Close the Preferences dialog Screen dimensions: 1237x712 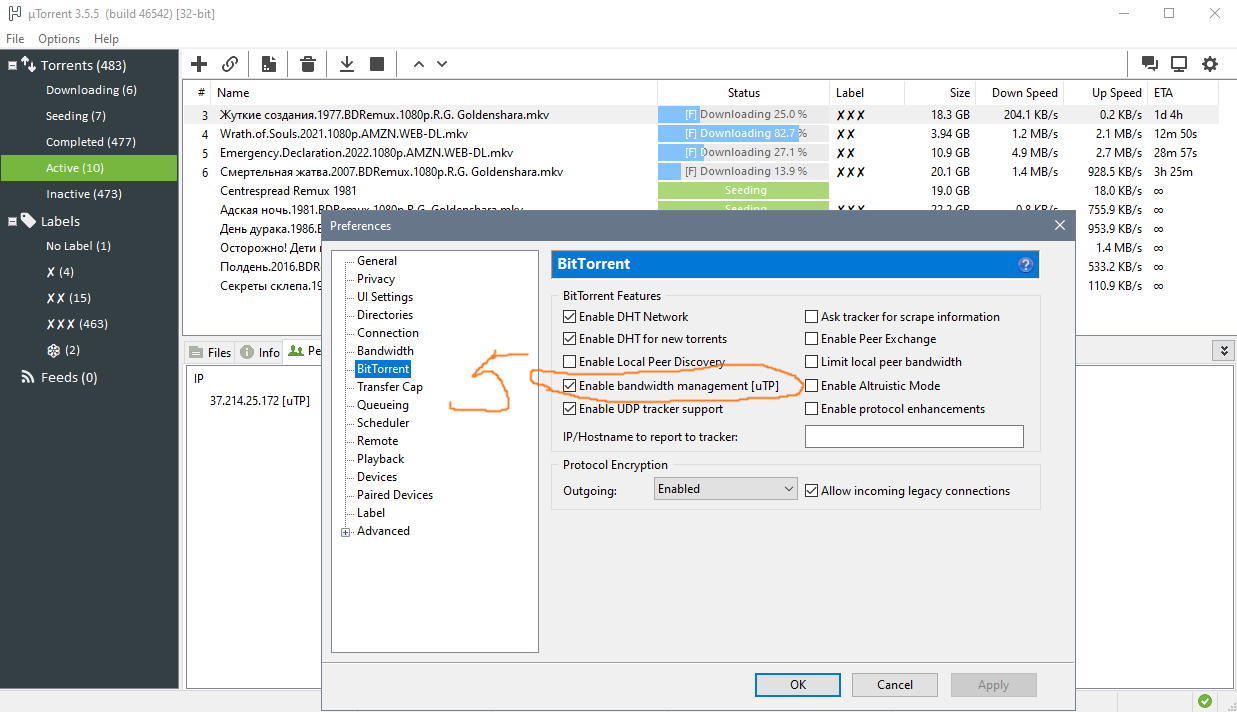tap(1060, 226)
